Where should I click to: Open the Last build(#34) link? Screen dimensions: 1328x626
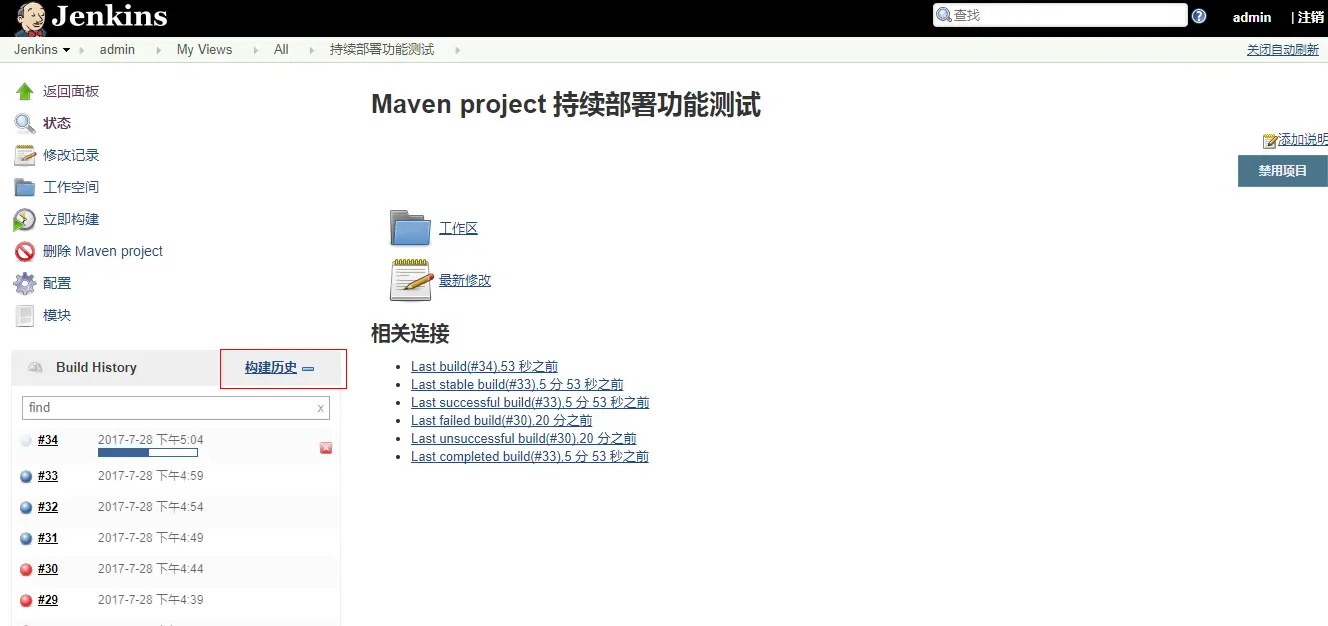pos(484,367)
